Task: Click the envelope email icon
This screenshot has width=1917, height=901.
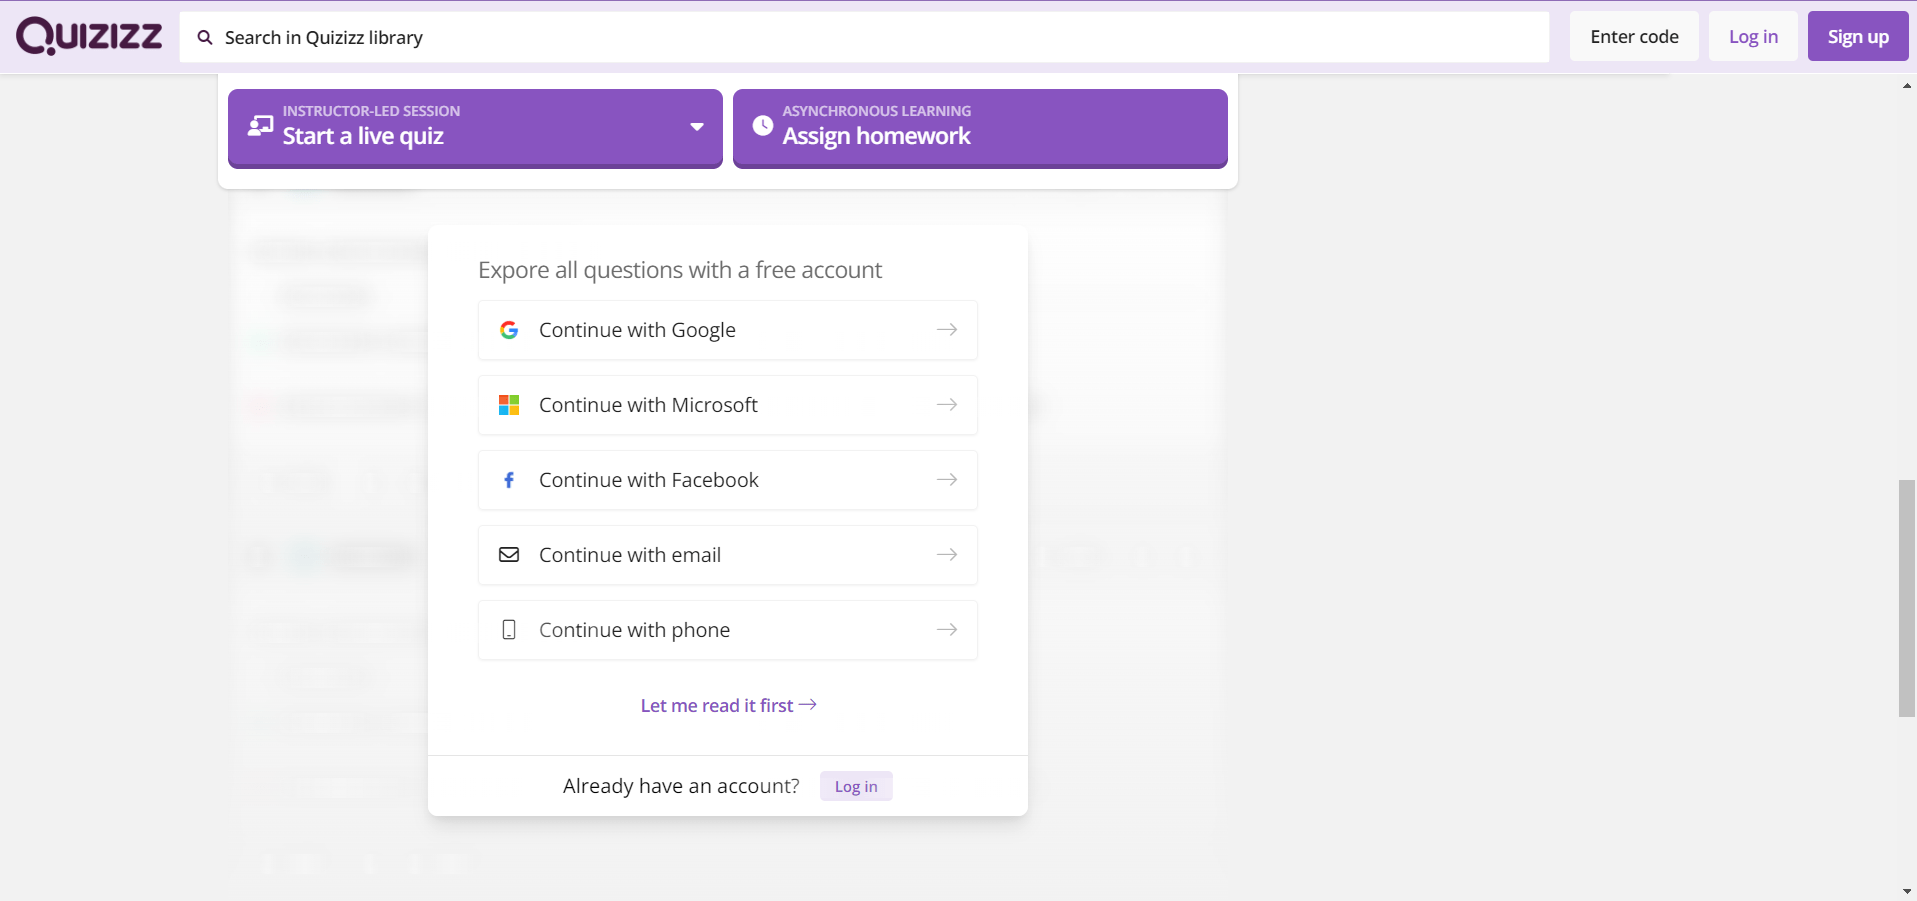Action: [x=509, y=555]
